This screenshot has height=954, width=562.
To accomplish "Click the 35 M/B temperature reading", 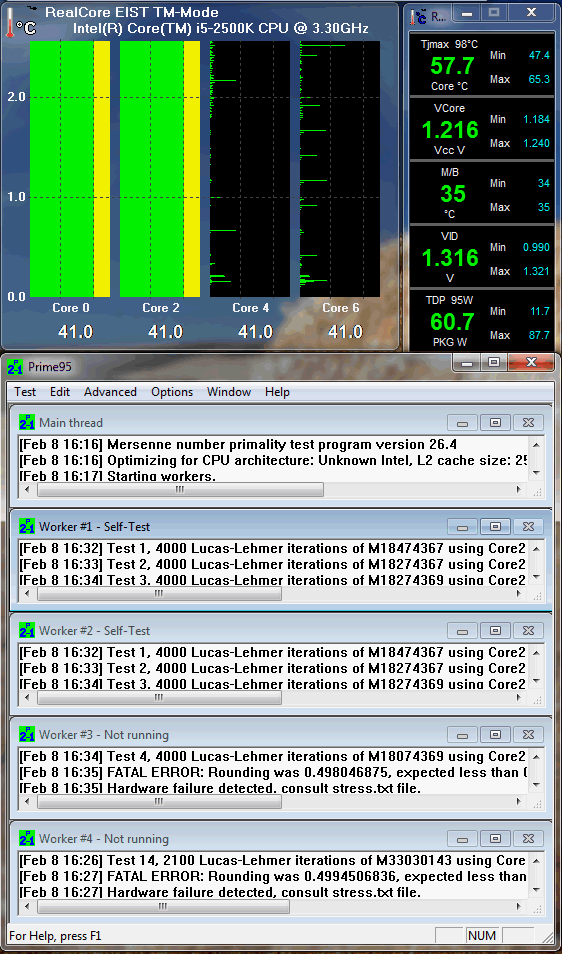I will point(453,194).
